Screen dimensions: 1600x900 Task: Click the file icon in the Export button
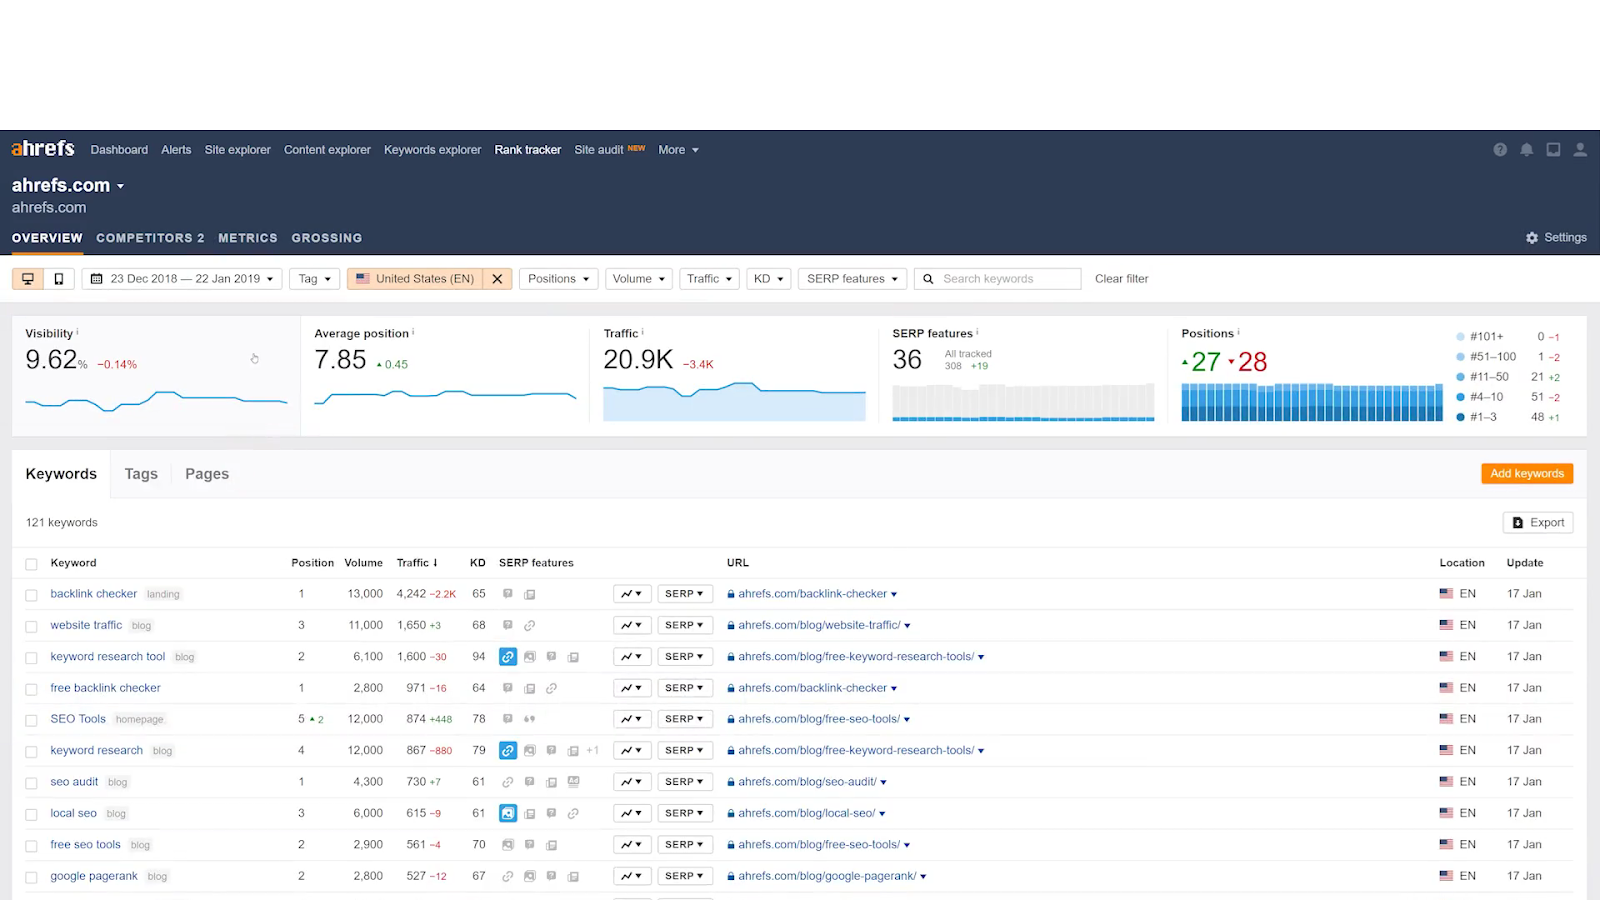1518,523
